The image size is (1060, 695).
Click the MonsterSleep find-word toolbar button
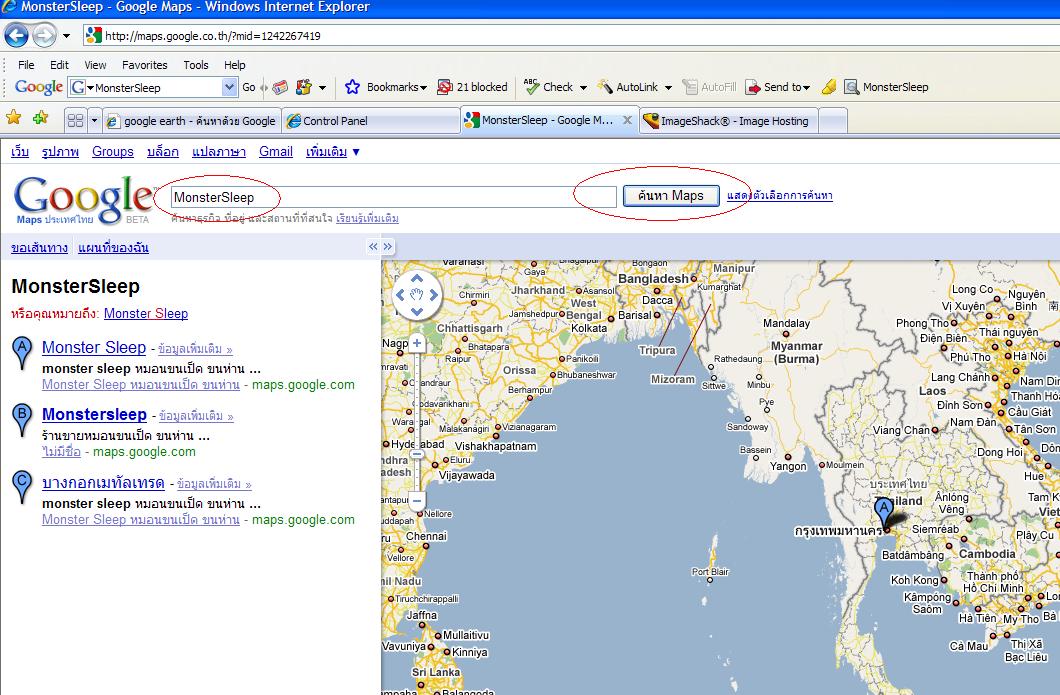[x=886, y=87]
